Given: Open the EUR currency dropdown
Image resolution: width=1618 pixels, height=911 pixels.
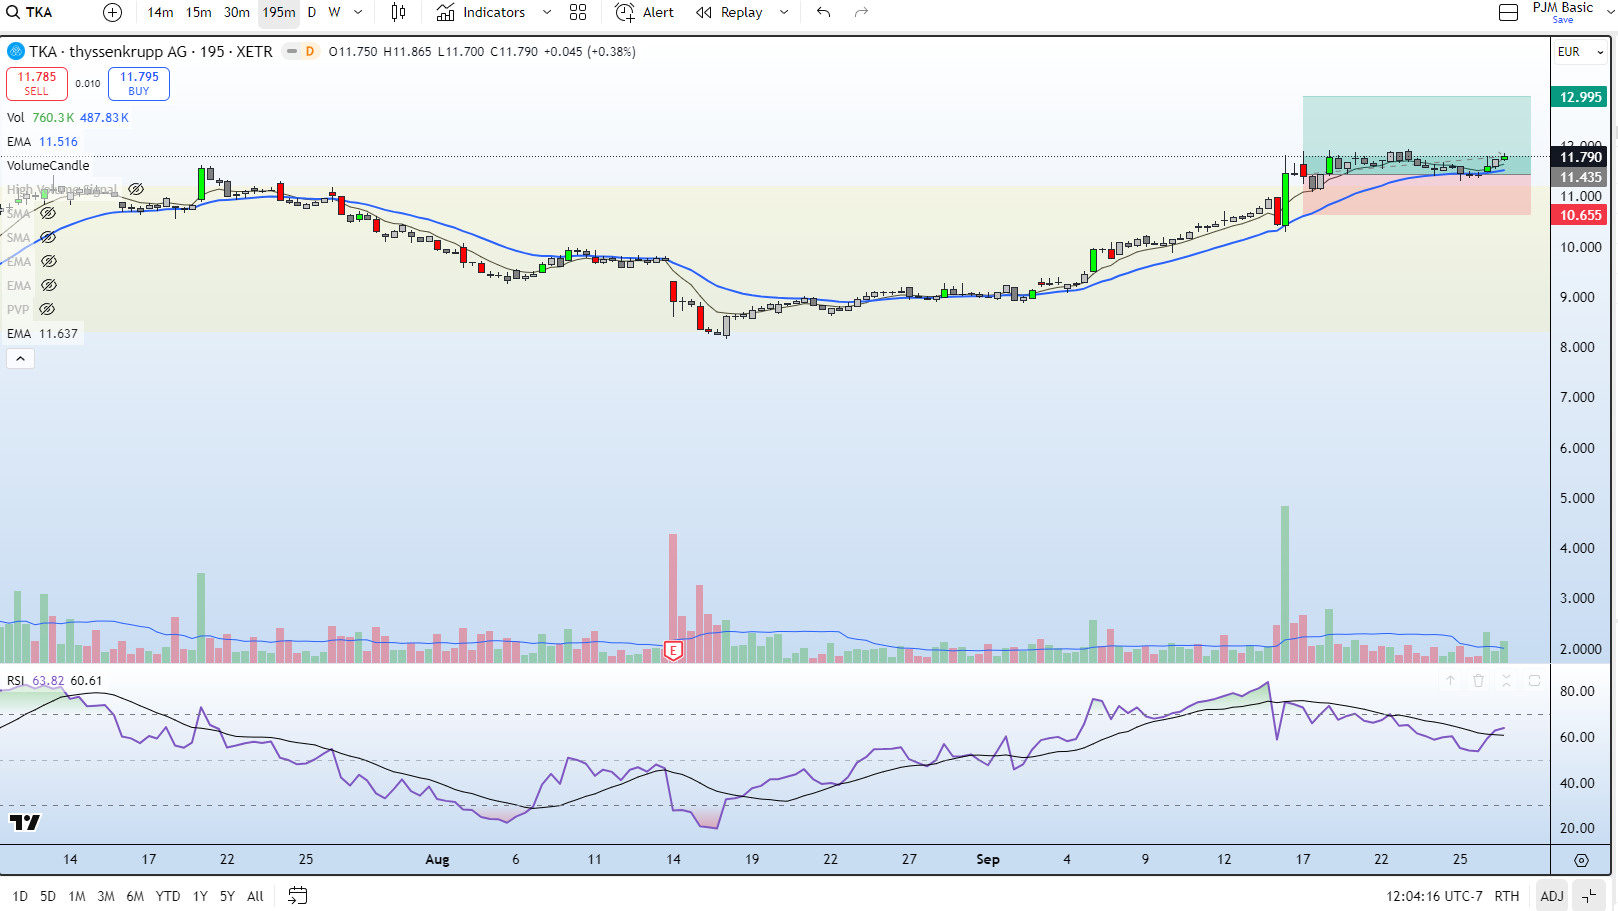Looking at the screenshot, I should tap(1580, 52).
